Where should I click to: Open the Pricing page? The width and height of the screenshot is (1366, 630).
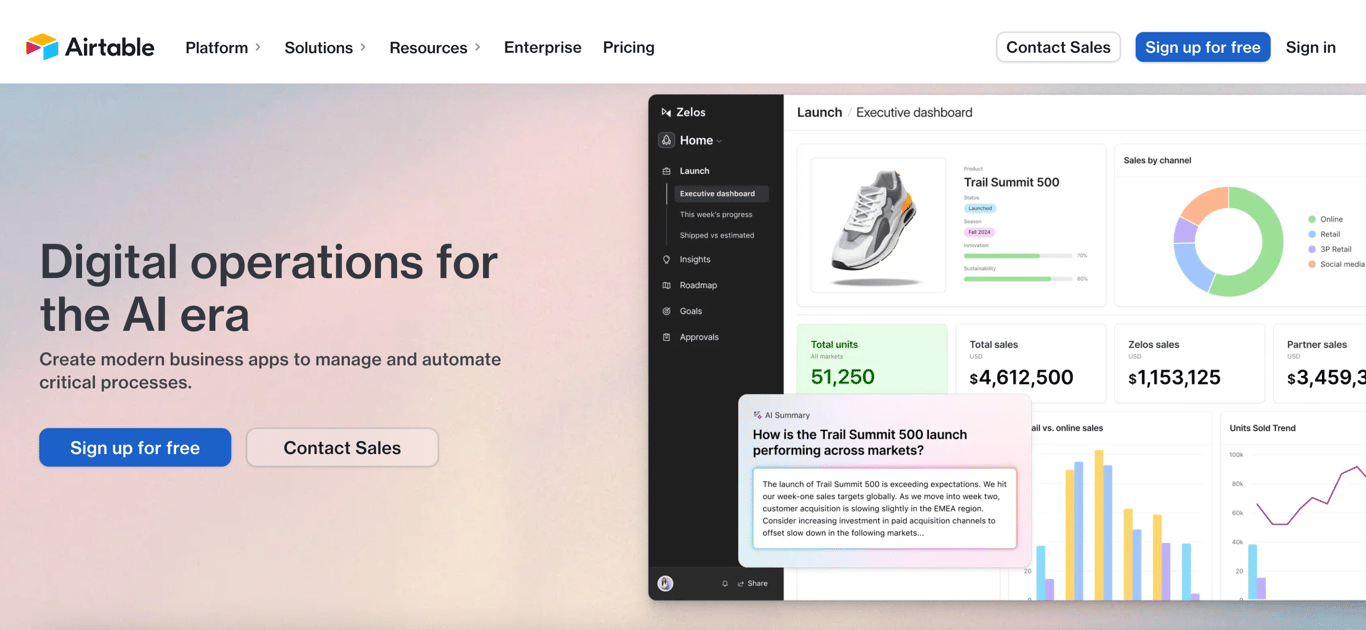(628, 47)
